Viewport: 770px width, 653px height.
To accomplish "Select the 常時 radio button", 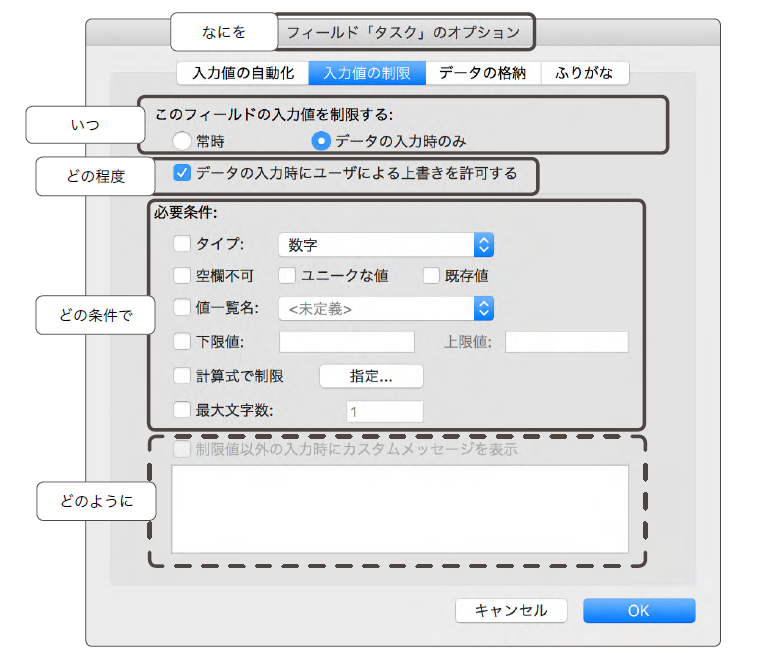I will coord(182,141).
